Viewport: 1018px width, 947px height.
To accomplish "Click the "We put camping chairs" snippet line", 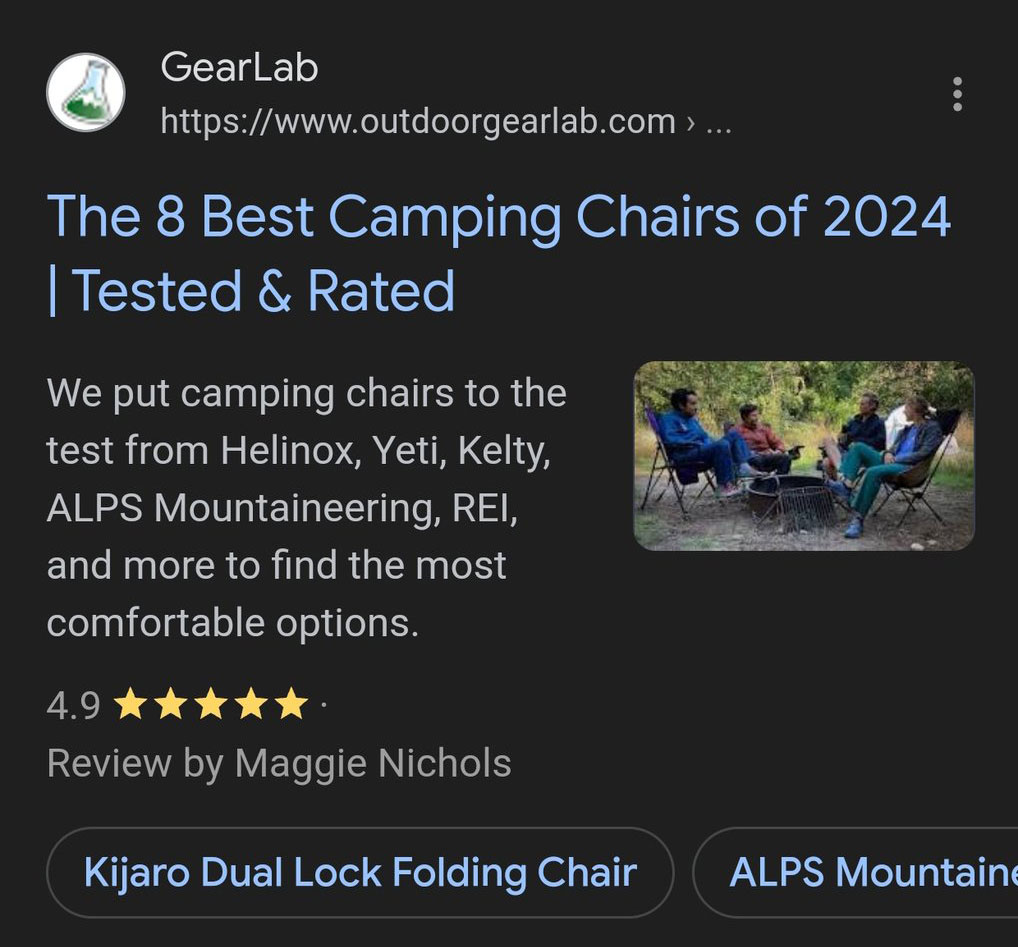I will tap(306, 393).
